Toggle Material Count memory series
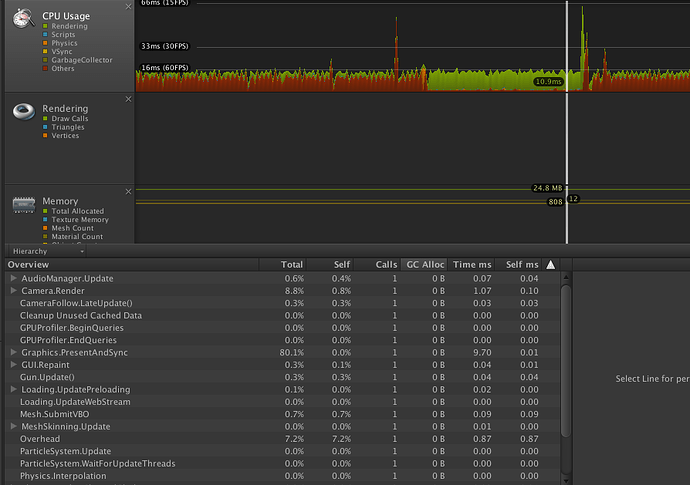 point(45,236)
